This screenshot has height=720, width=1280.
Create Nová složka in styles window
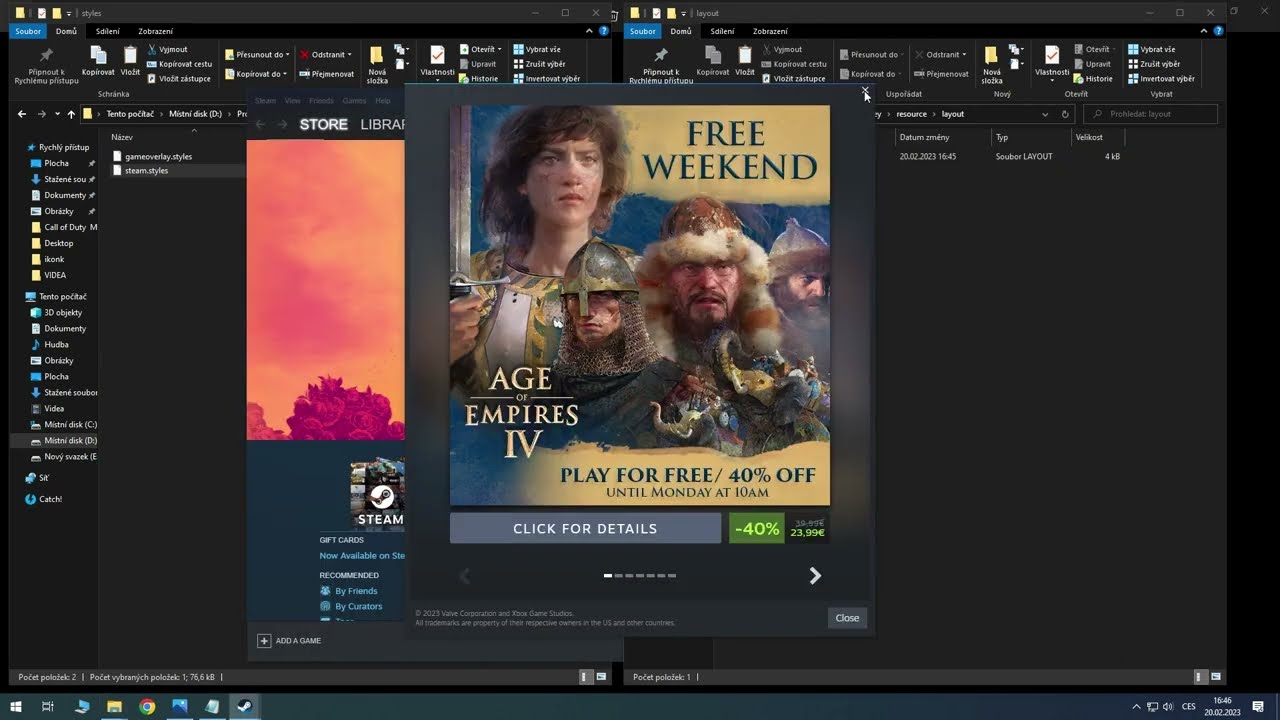[377, 64]
